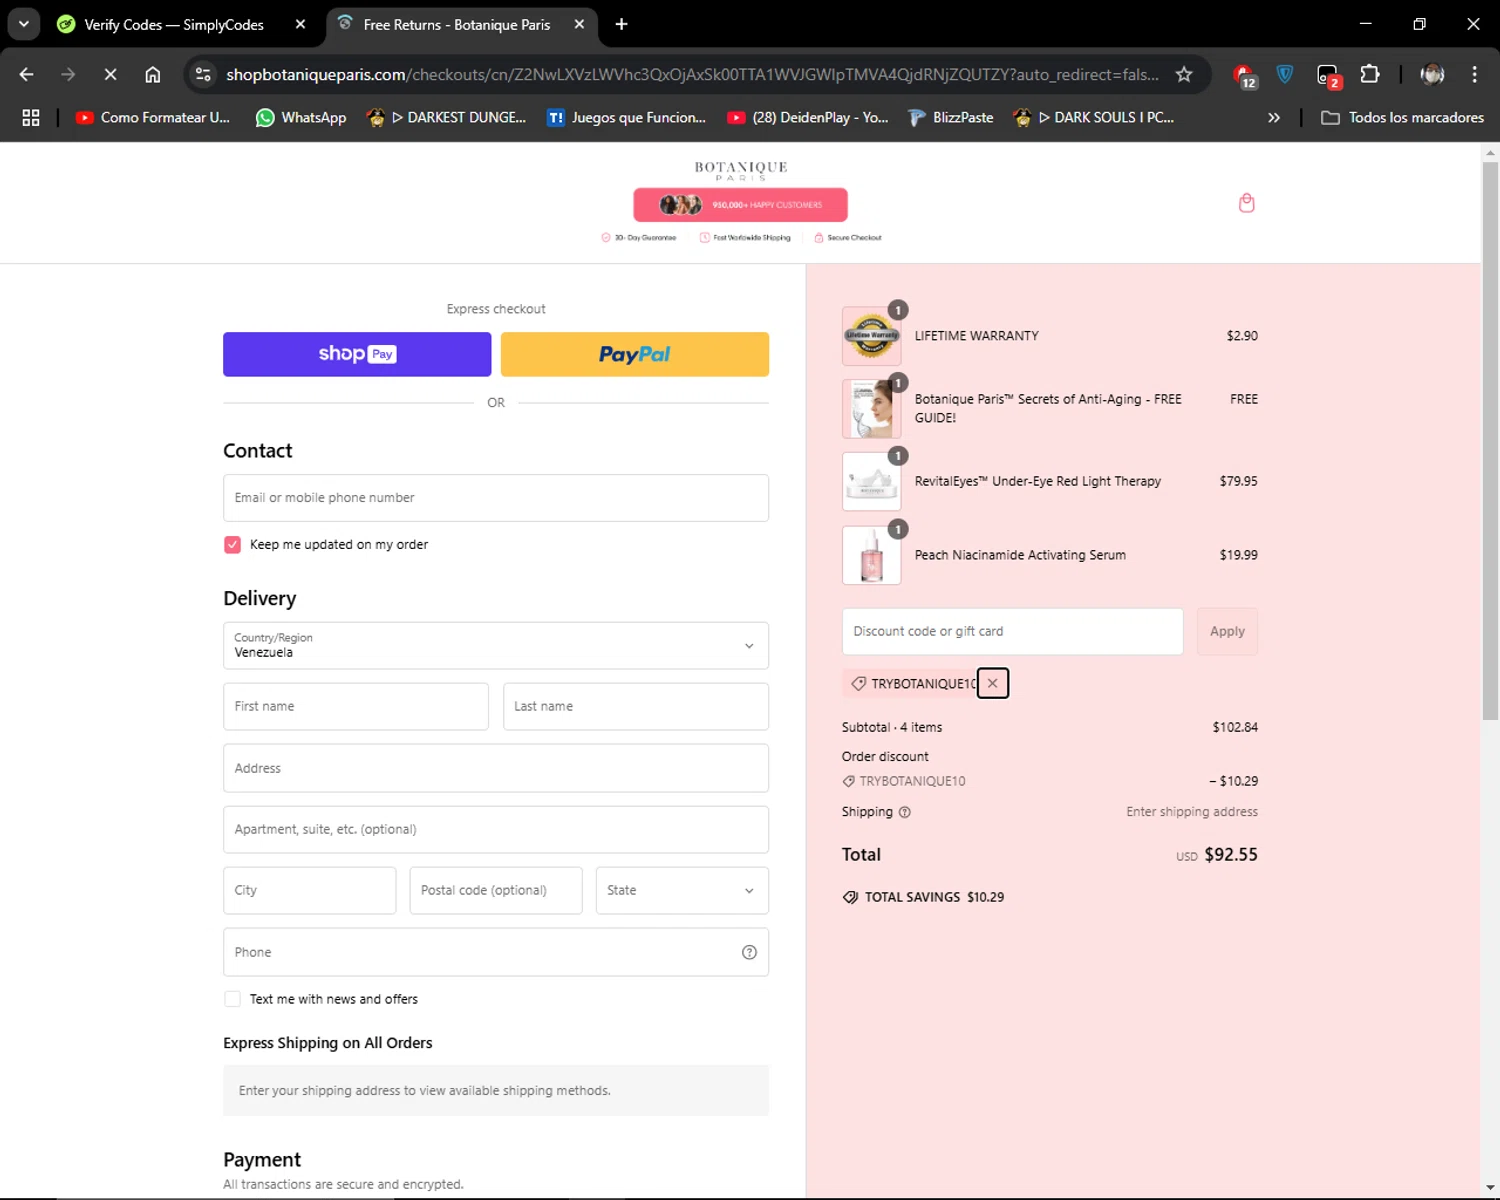Click the Secrets of Anti-Aging guide thumbnail
The image size is (1500, 1200).
[872, 409]
